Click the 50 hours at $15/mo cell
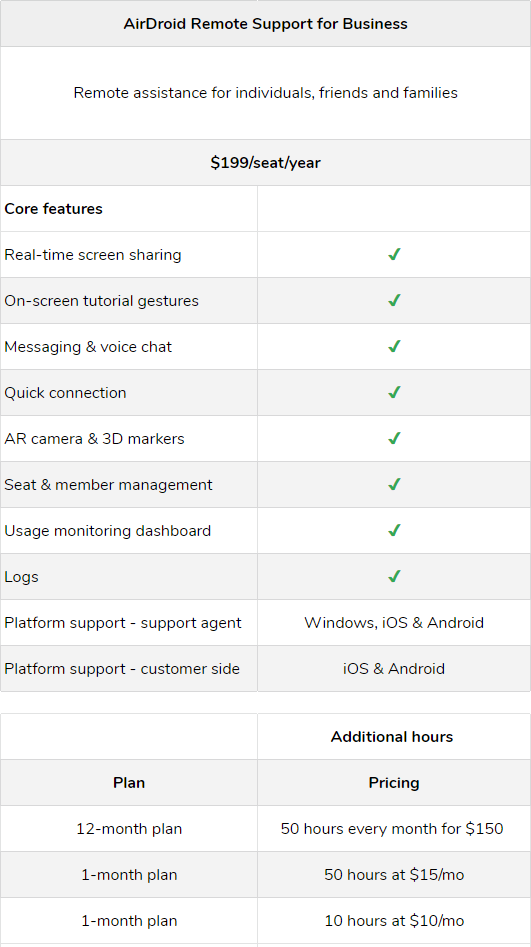The image size is (531, 947). pos(394,875)
